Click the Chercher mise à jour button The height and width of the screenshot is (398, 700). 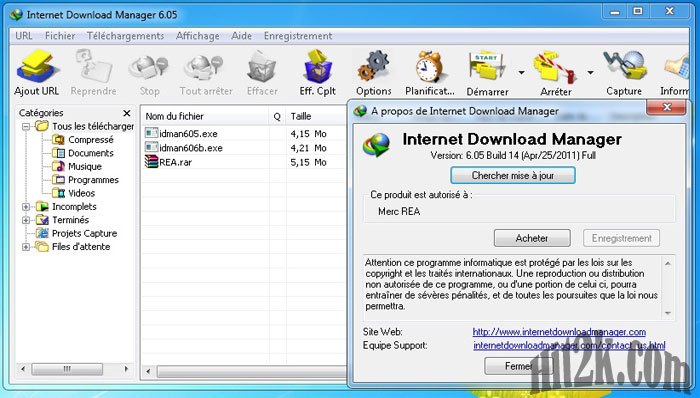(512, 175)
